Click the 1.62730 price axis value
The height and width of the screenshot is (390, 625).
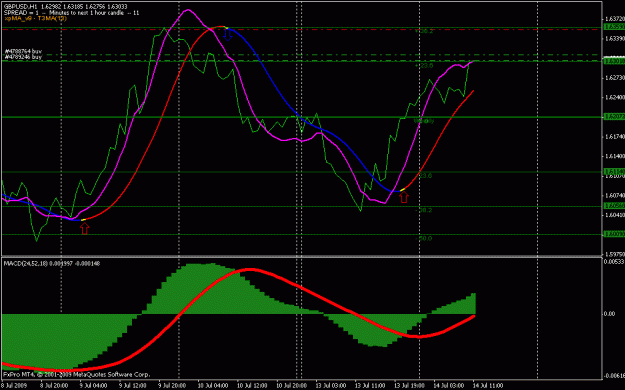(614, 78)
